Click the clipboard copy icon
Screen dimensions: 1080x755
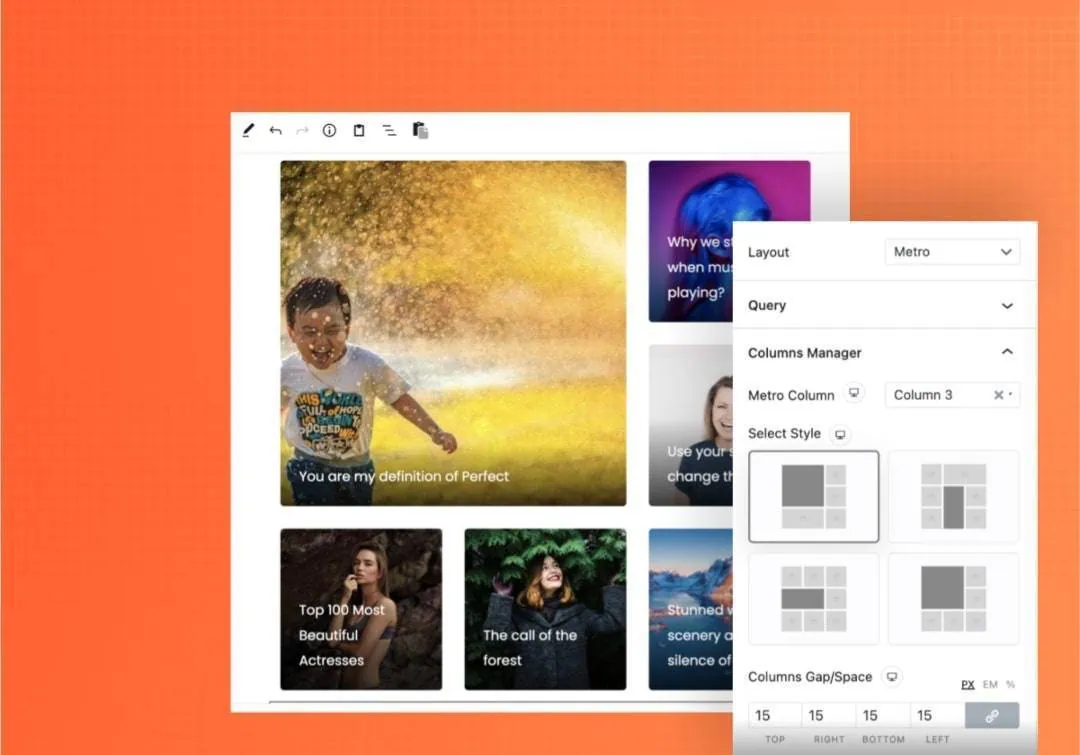click(359, 130)
